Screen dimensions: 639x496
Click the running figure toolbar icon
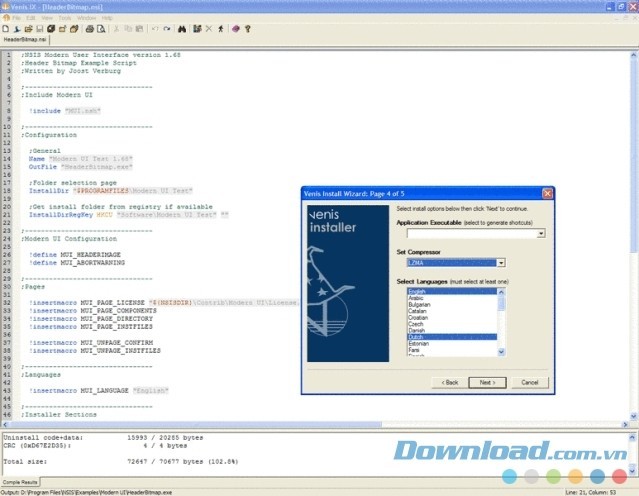(x=220, y=29)
